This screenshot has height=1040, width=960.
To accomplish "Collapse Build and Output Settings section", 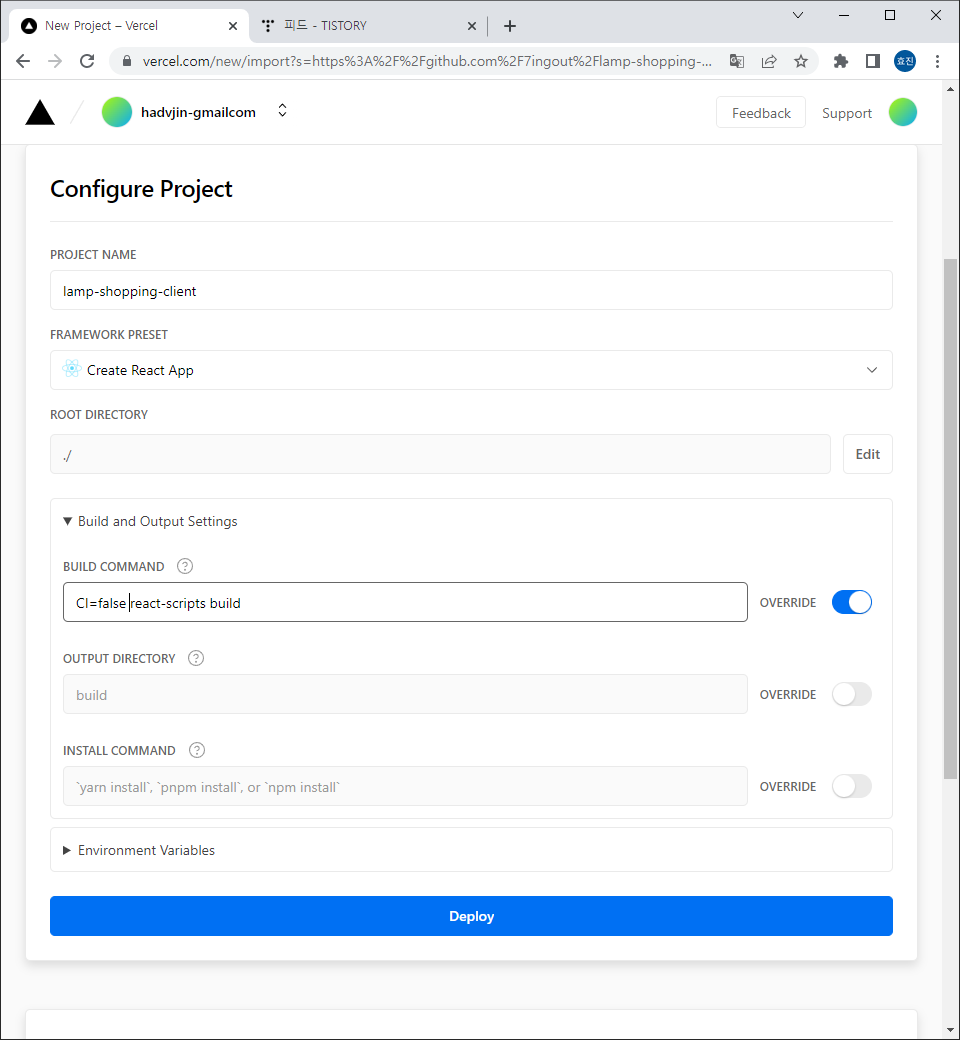I will pyautogui.click(x=151, y=521).
